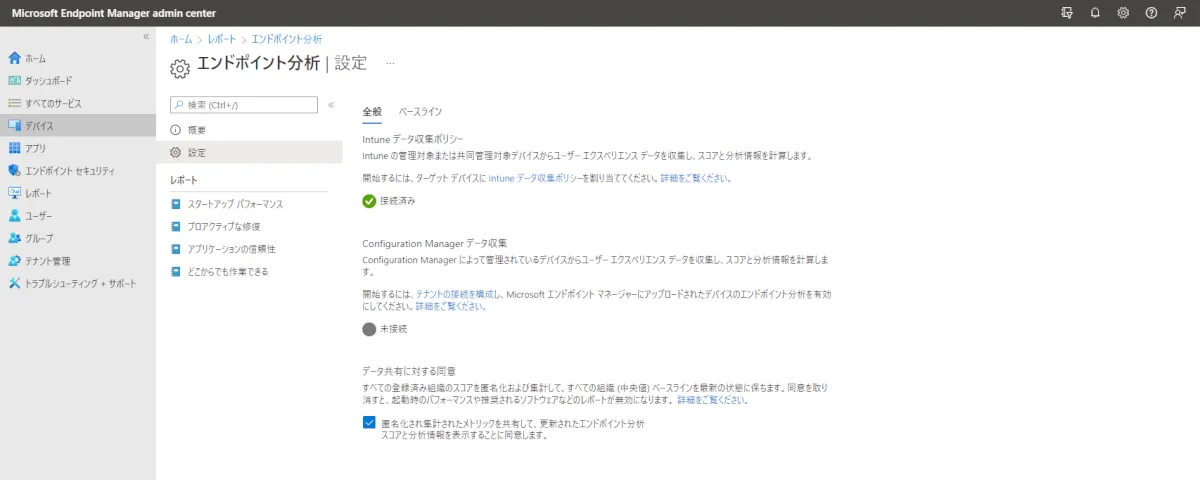The width and height of the screenshot is (1200, 480).
Task: Click the スタートアップ パフォーマンス report icon
Action: (176, 204)
